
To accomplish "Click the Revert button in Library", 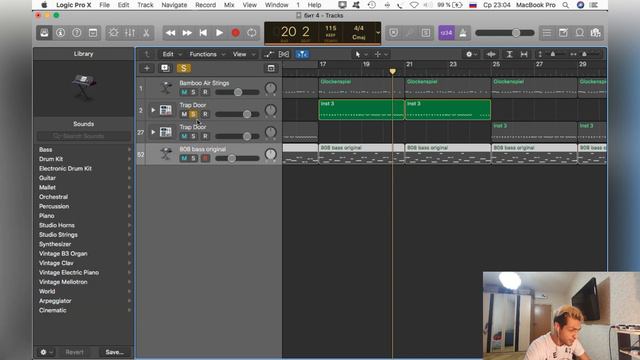I will (x=74, y=352).
